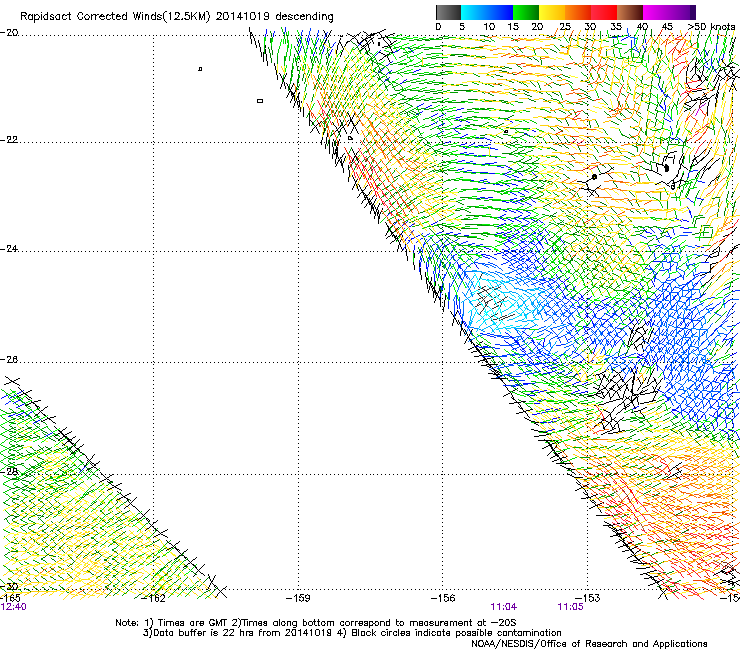Viewport: 740px width, 650px height.
Task: Click the -20 latitude axis label
Action: tap(9, 32)
